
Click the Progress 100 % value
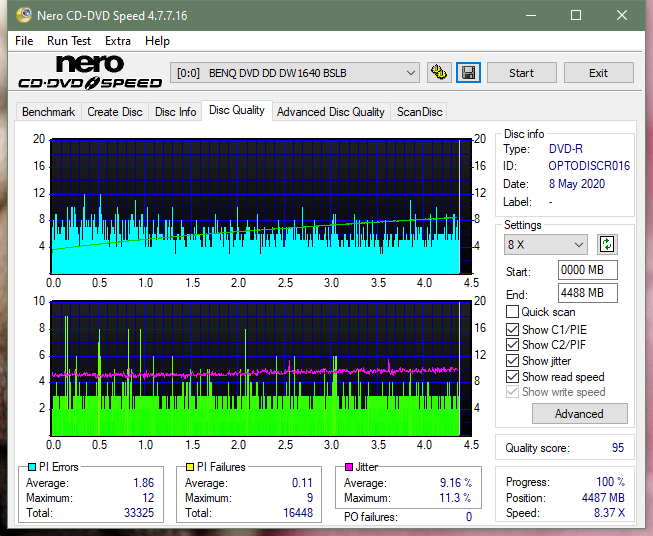(x=611, y=482)
